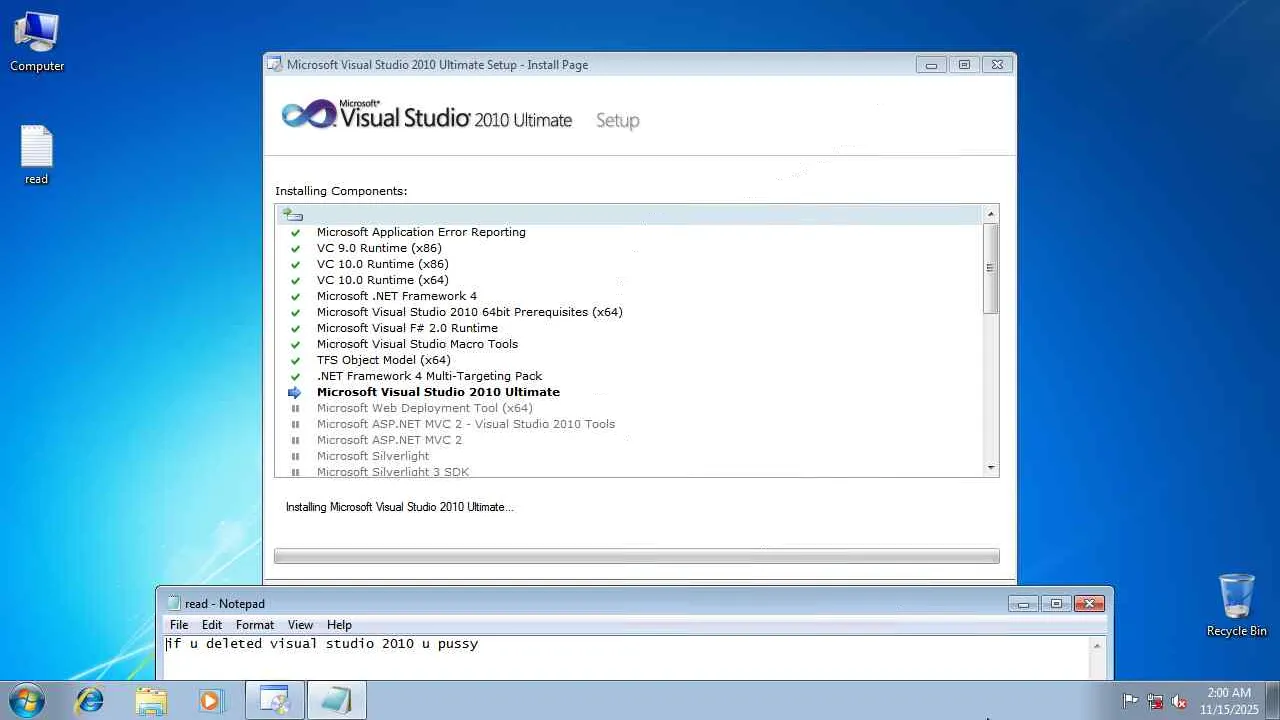
Task: Close the read - Notepad window
Action: (1089, 604)
